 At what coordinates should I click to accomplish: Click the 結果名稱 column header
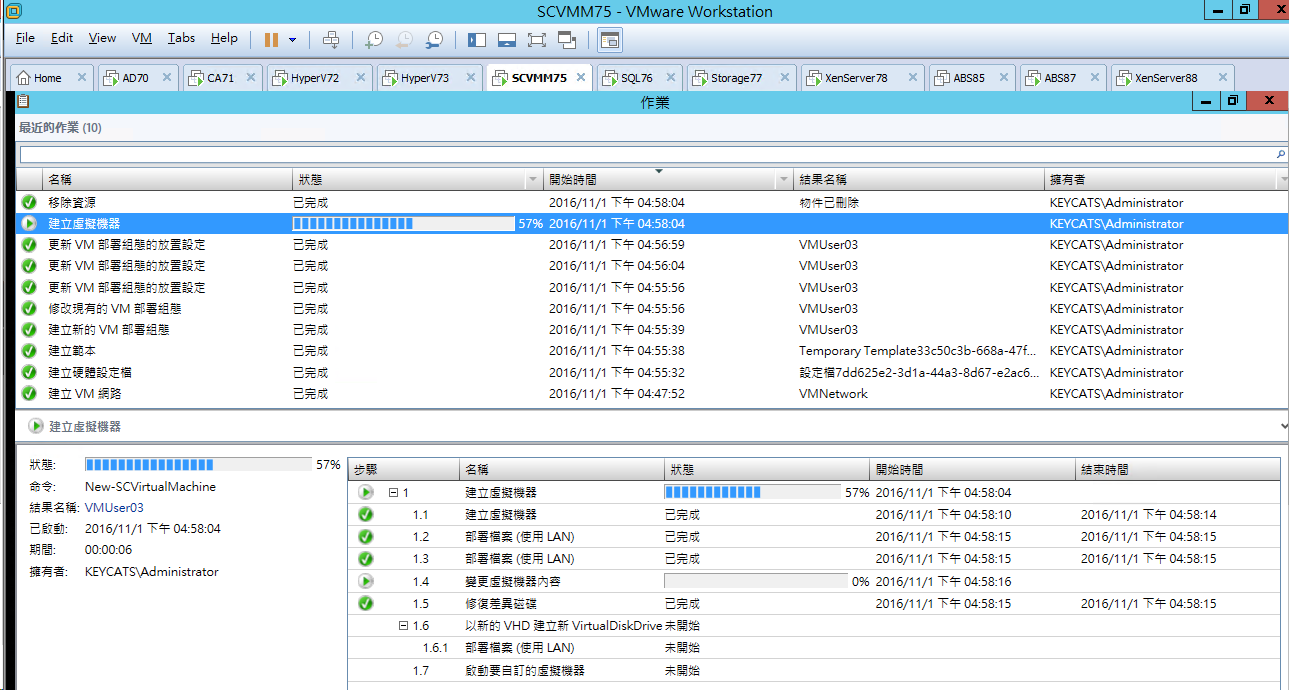pyautogui.click(x=918, y=180)
